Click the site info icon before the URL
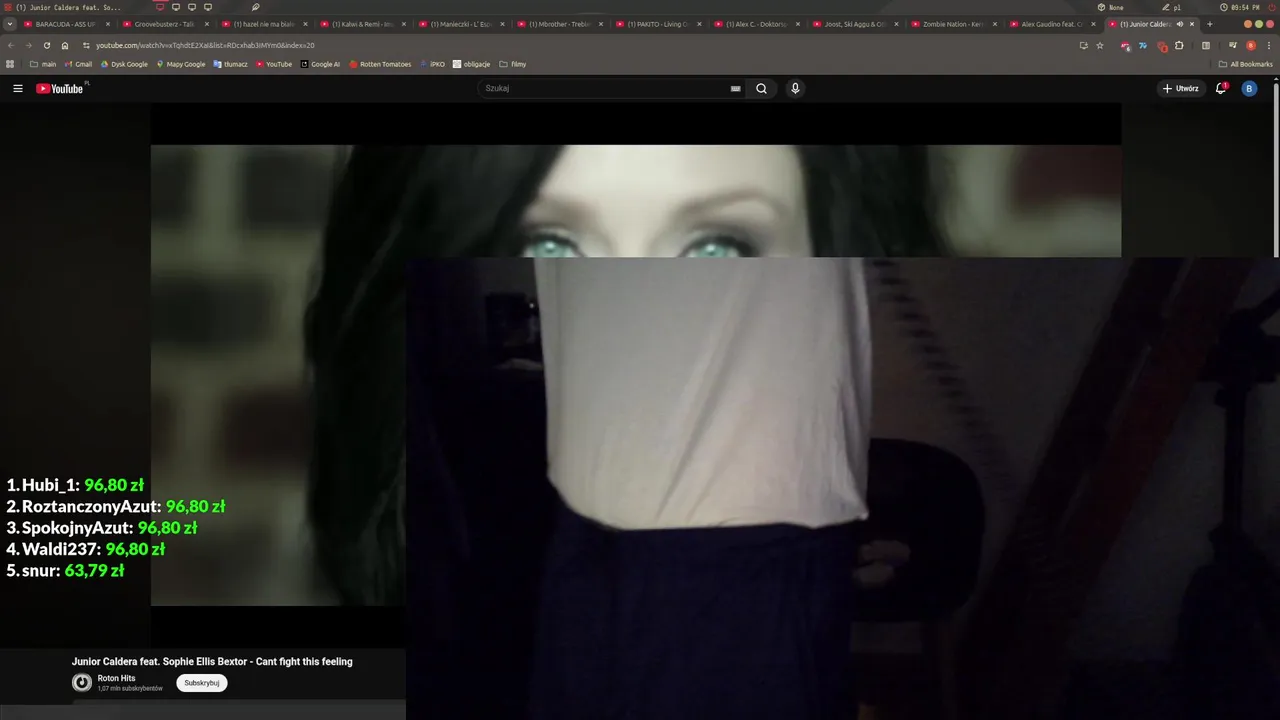1280x720 pixels. tap(86, 45)
